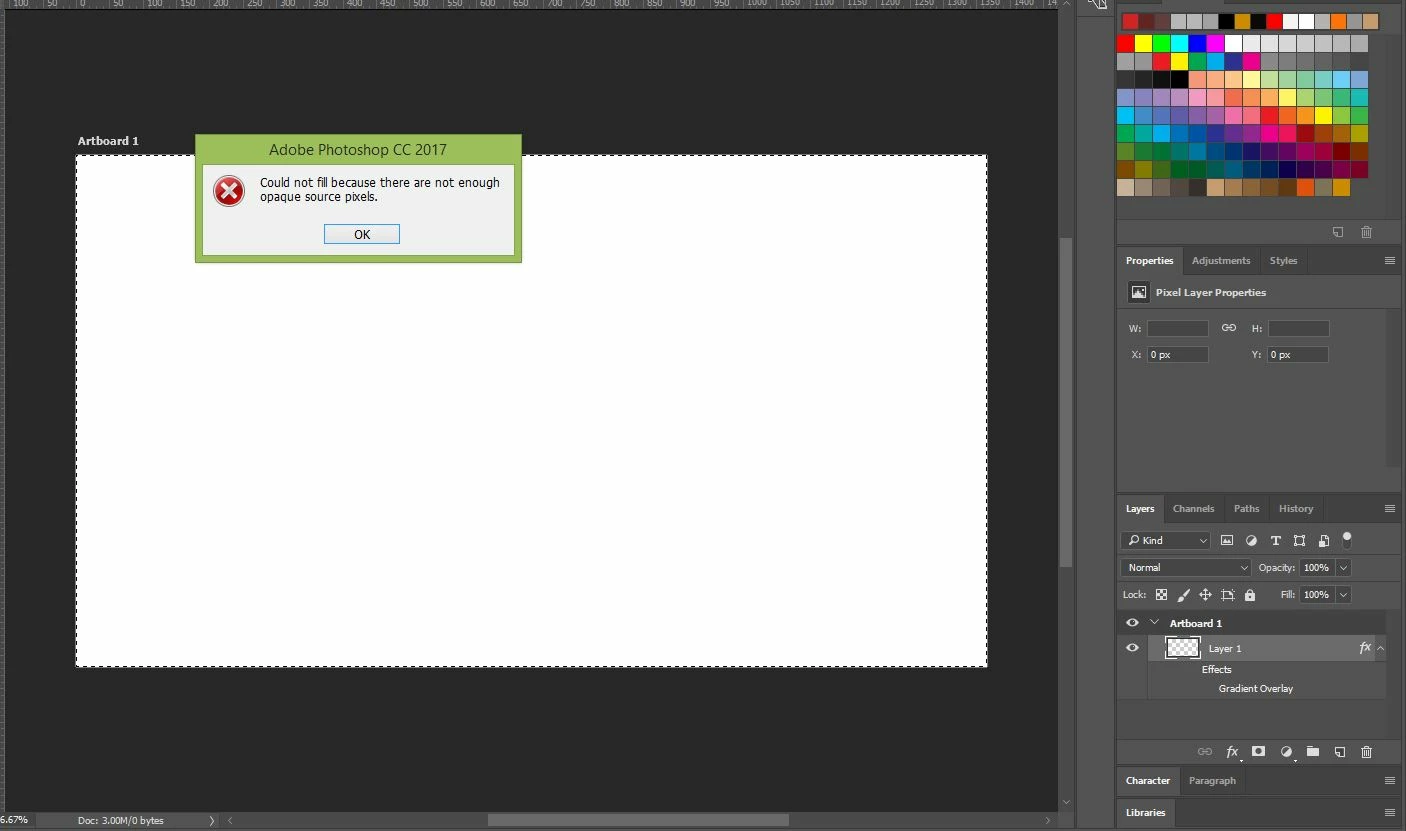Click the Effects row under Layer 1

click(x=1217, y=670)
